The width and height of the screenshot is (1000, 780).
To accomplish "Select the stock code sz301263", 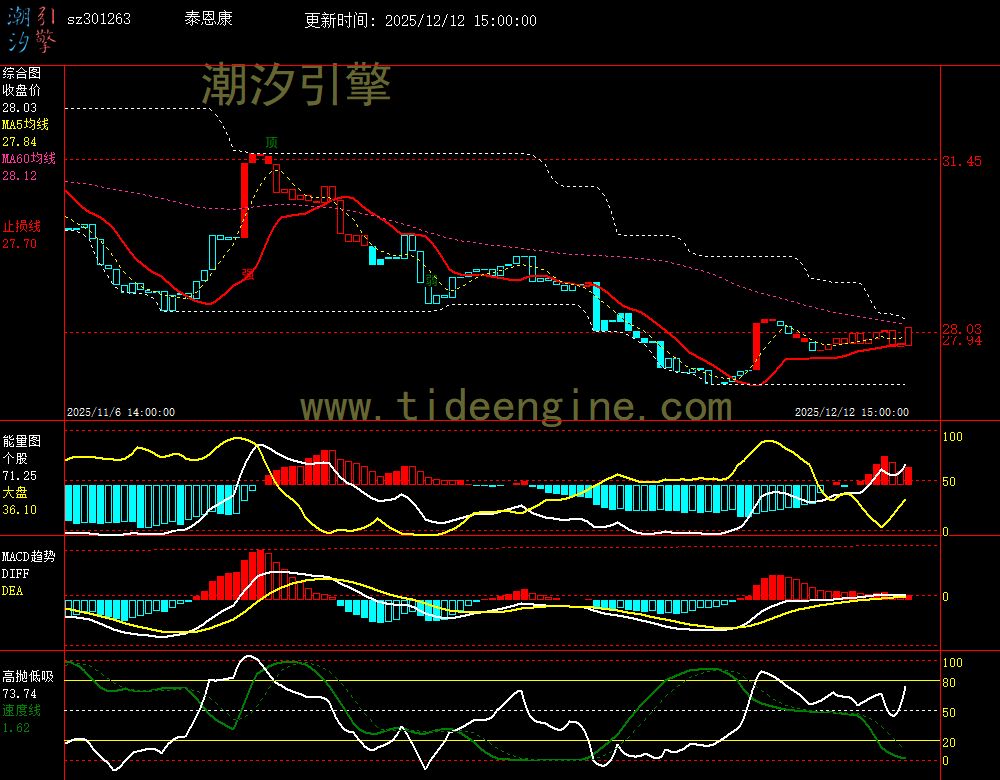I will [x=98, y=19].
